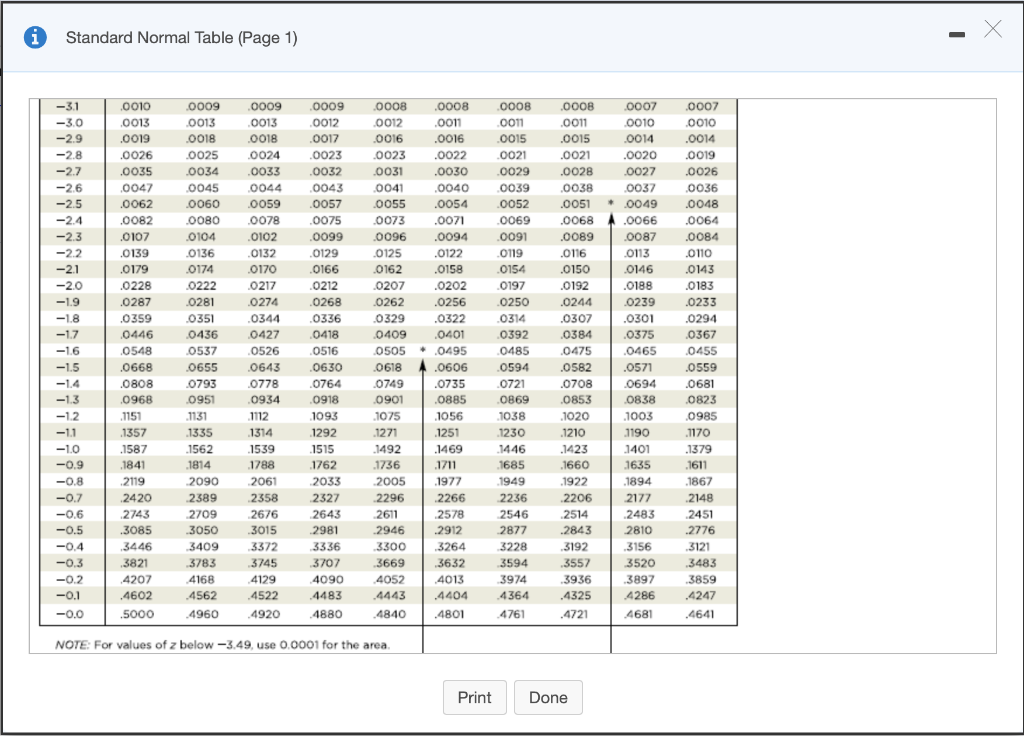Click the .0107 value in the −2.3 row
Screen dimensions: 1024x736
(135, 237)
